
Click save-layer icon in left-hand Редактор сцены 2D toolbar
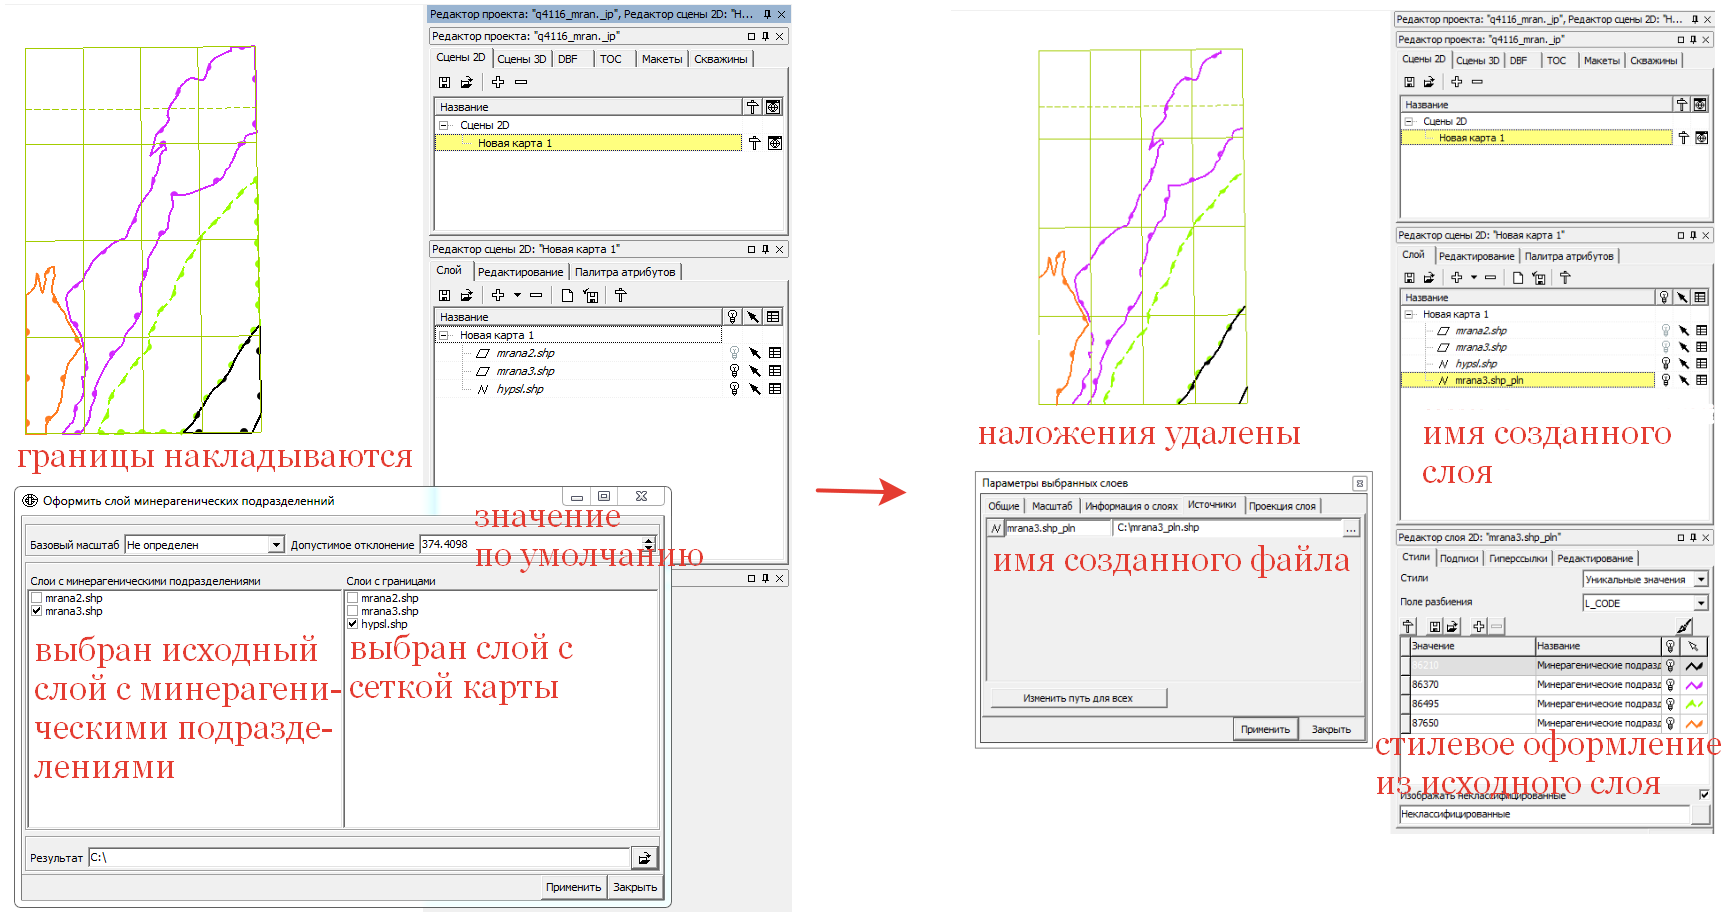(x=591, y=295)
